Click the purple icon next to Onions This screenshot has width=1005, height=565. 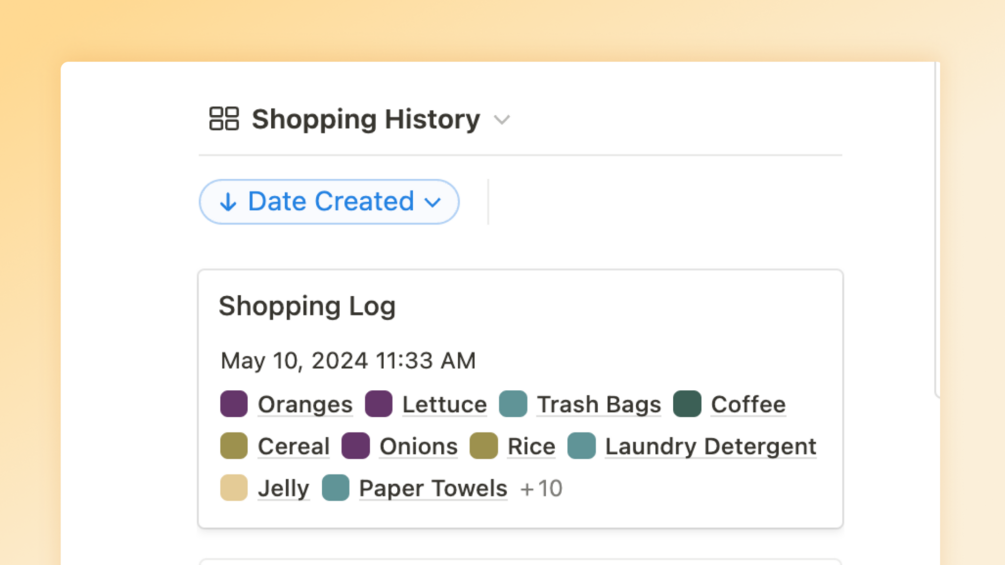pyautogui.click(x=356, y=446)
